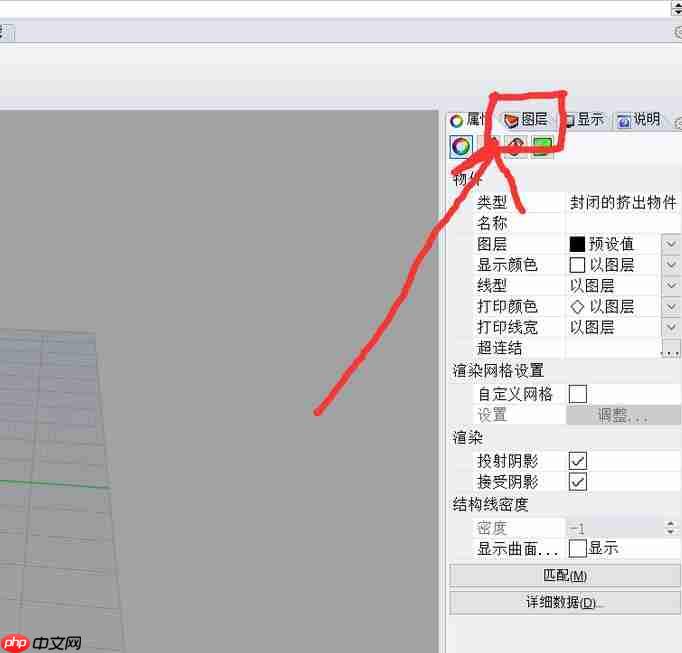The image size is (682, 653).
Task: Click the 密度 value field showing -1
Action: (614, 528)
